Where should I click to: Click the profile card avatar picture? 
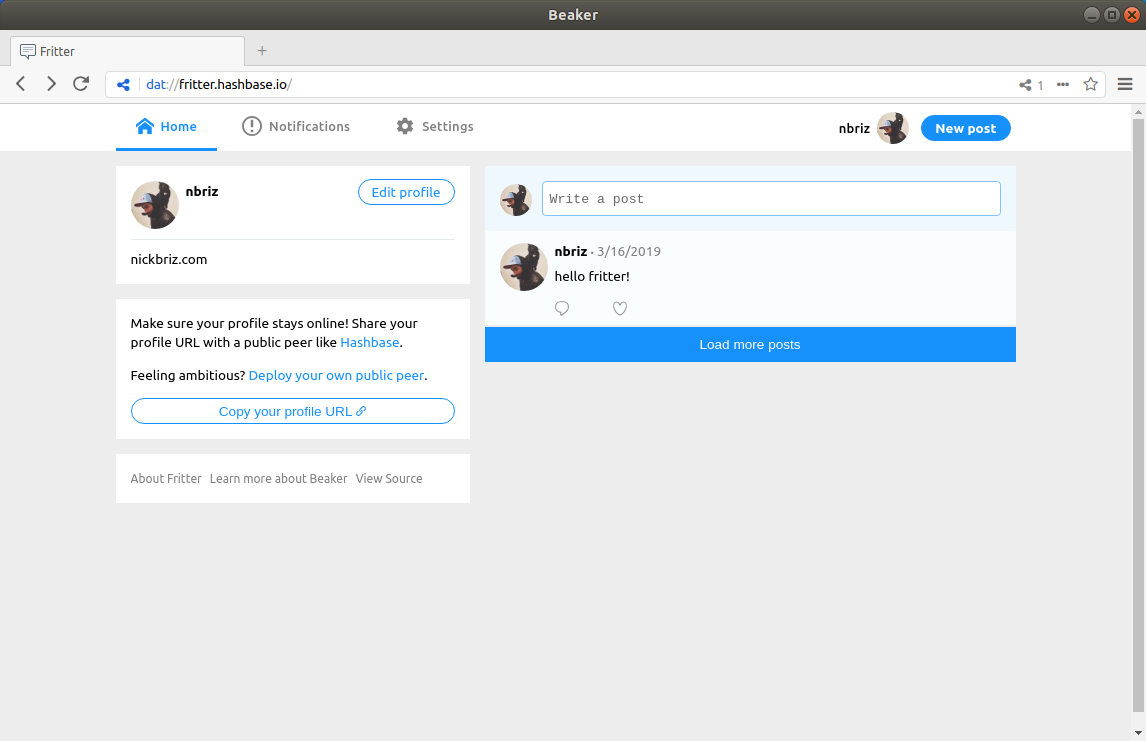[155, 205]
